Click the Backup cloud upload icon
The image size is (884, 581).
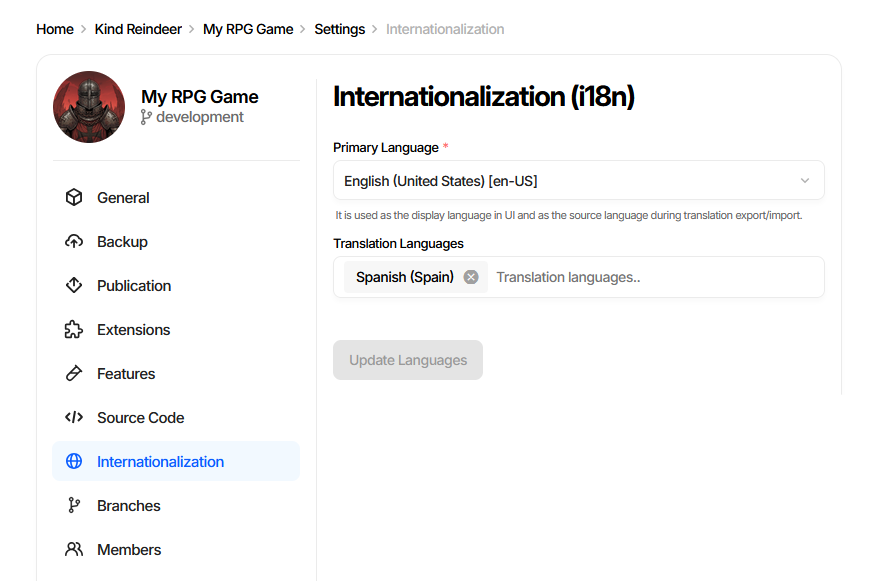pos(74,241)
